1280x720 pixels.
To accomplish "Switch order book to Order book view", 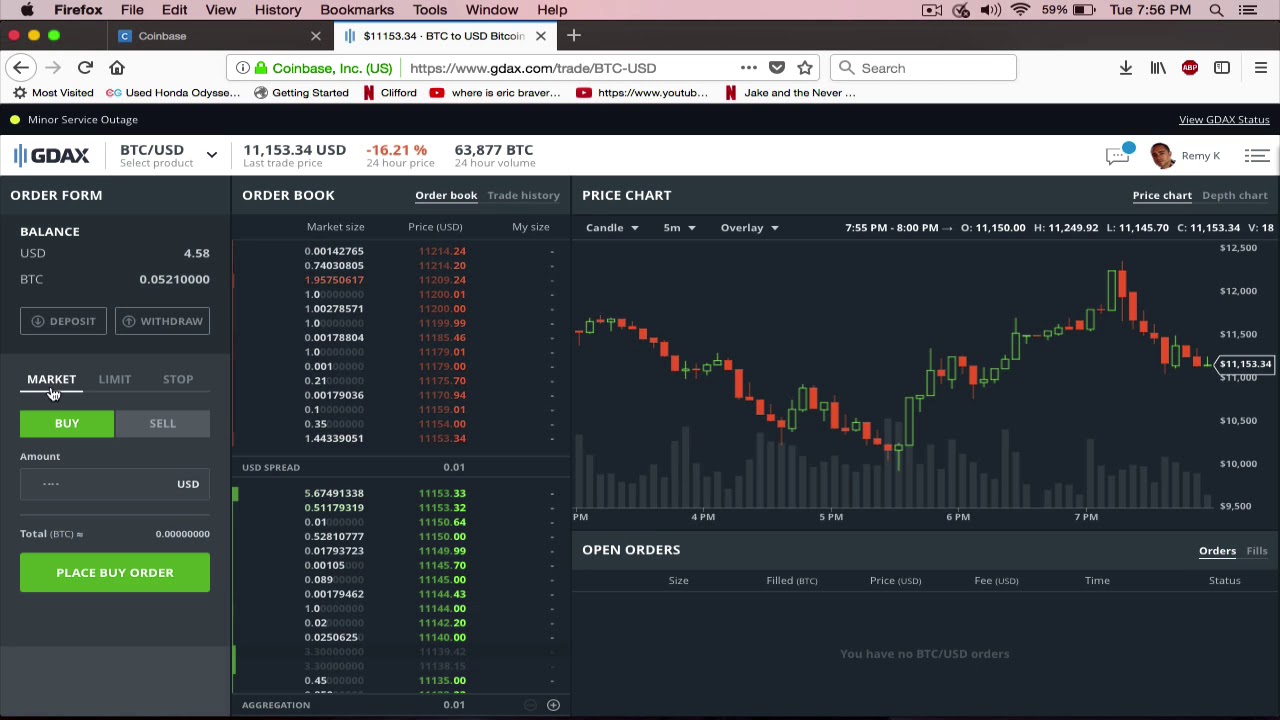I will tap(446, 195).
